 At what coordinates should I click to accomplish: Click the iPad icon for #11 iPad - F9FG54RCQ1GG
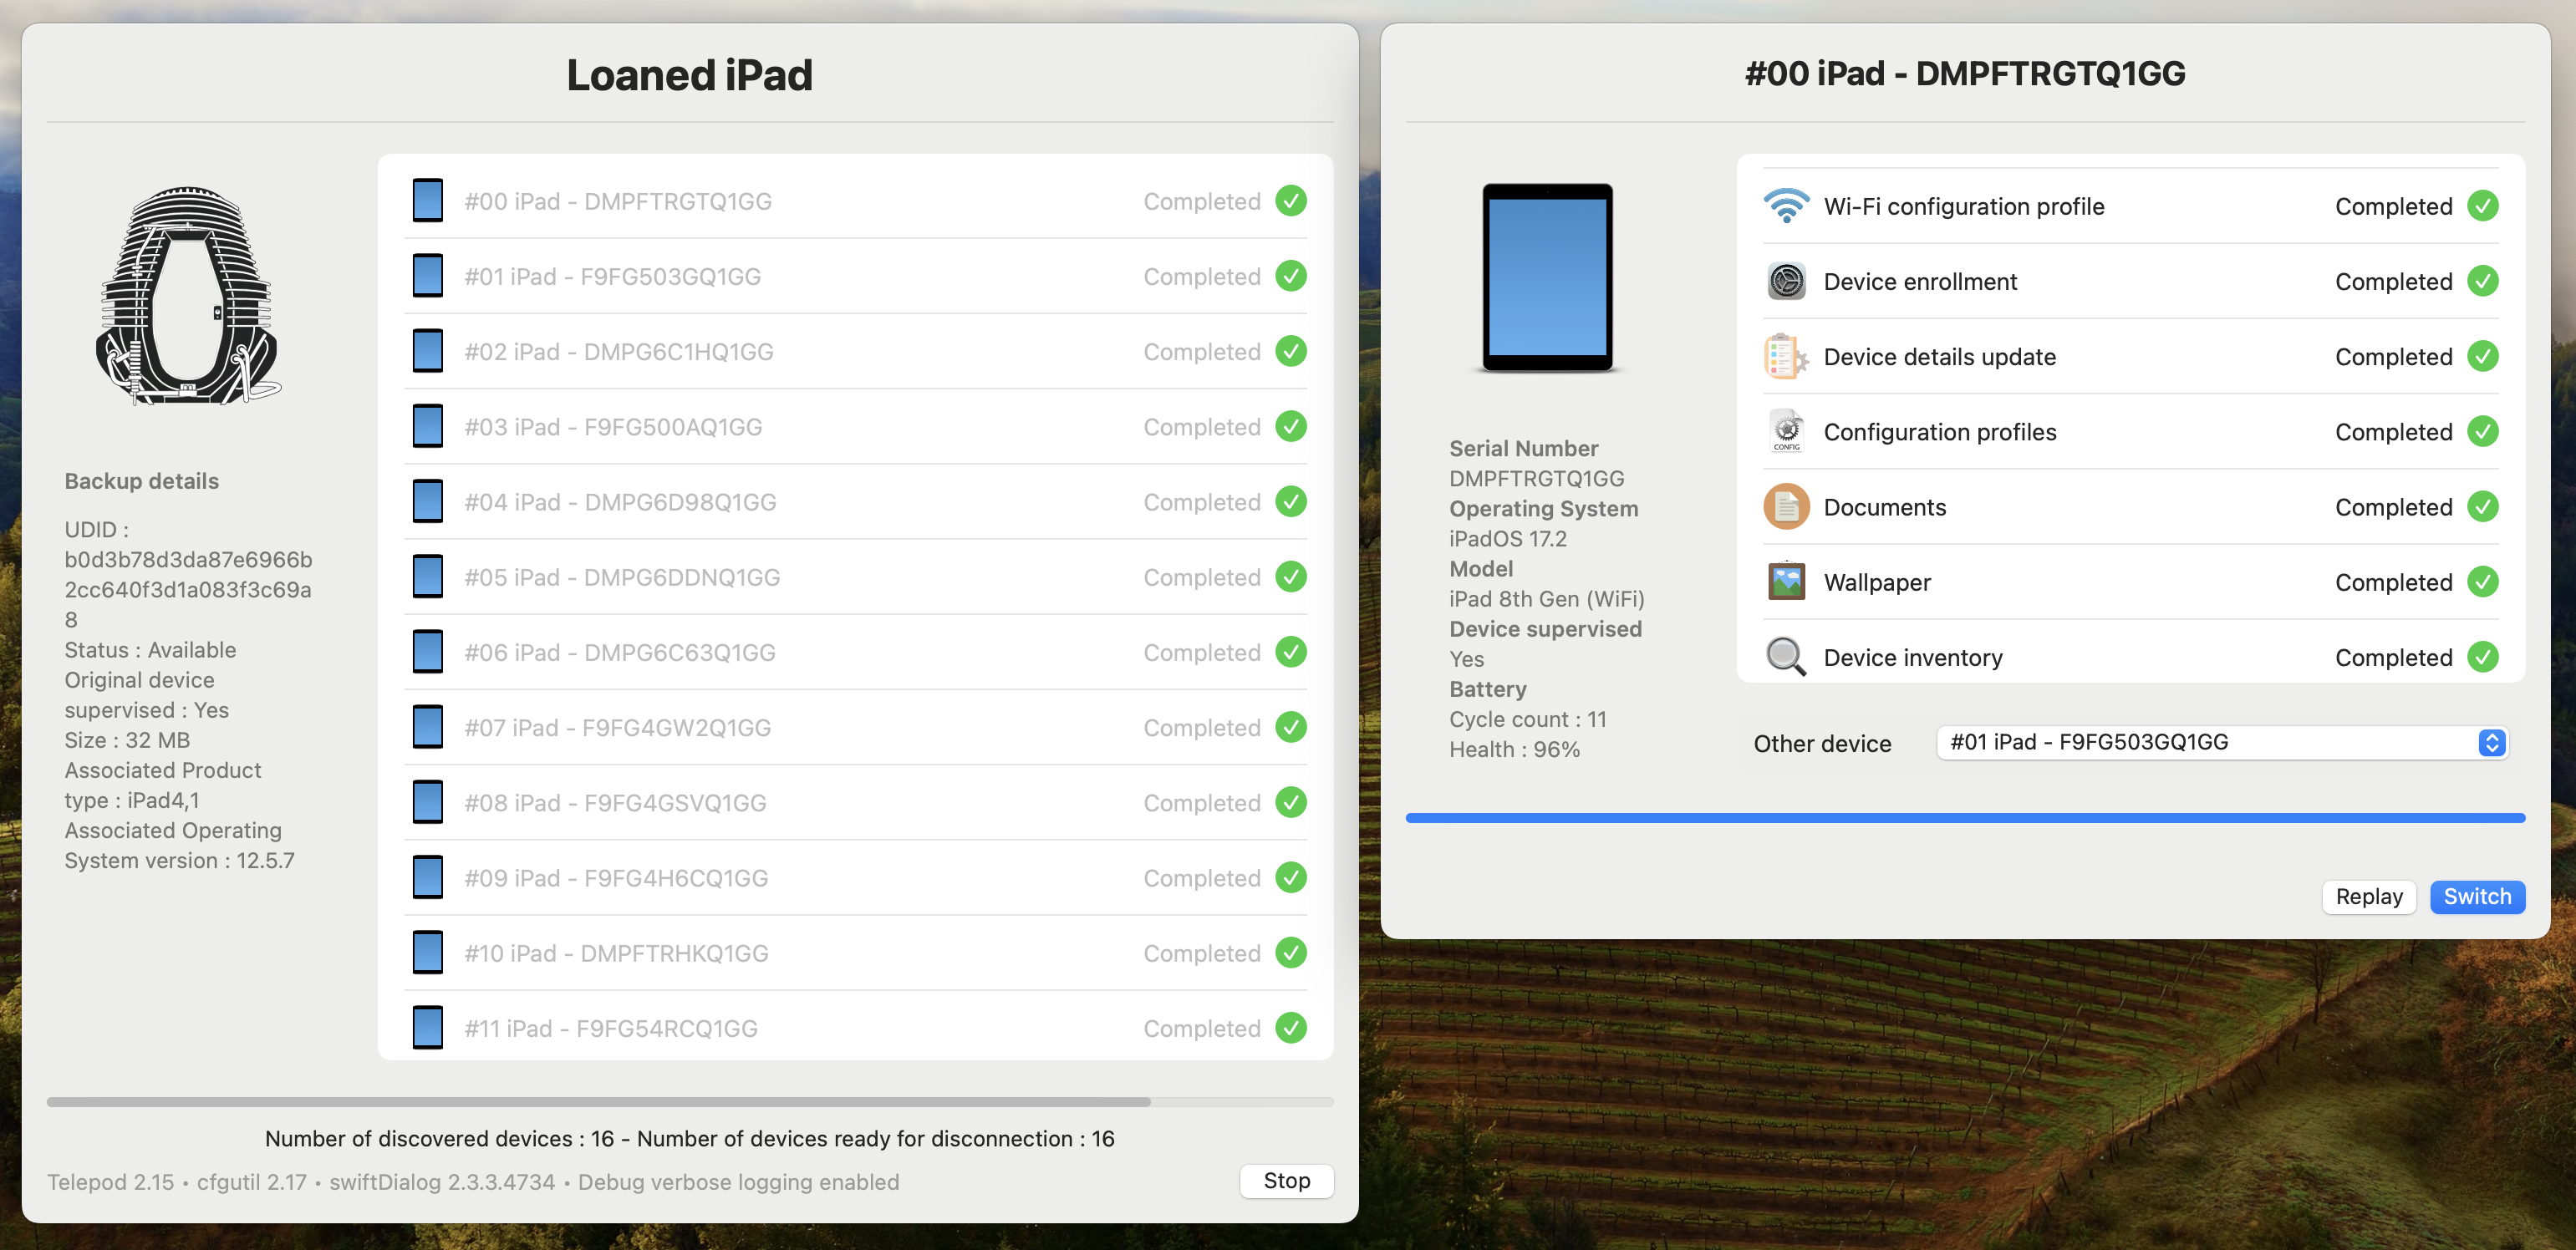click(x=428, y=1028)
